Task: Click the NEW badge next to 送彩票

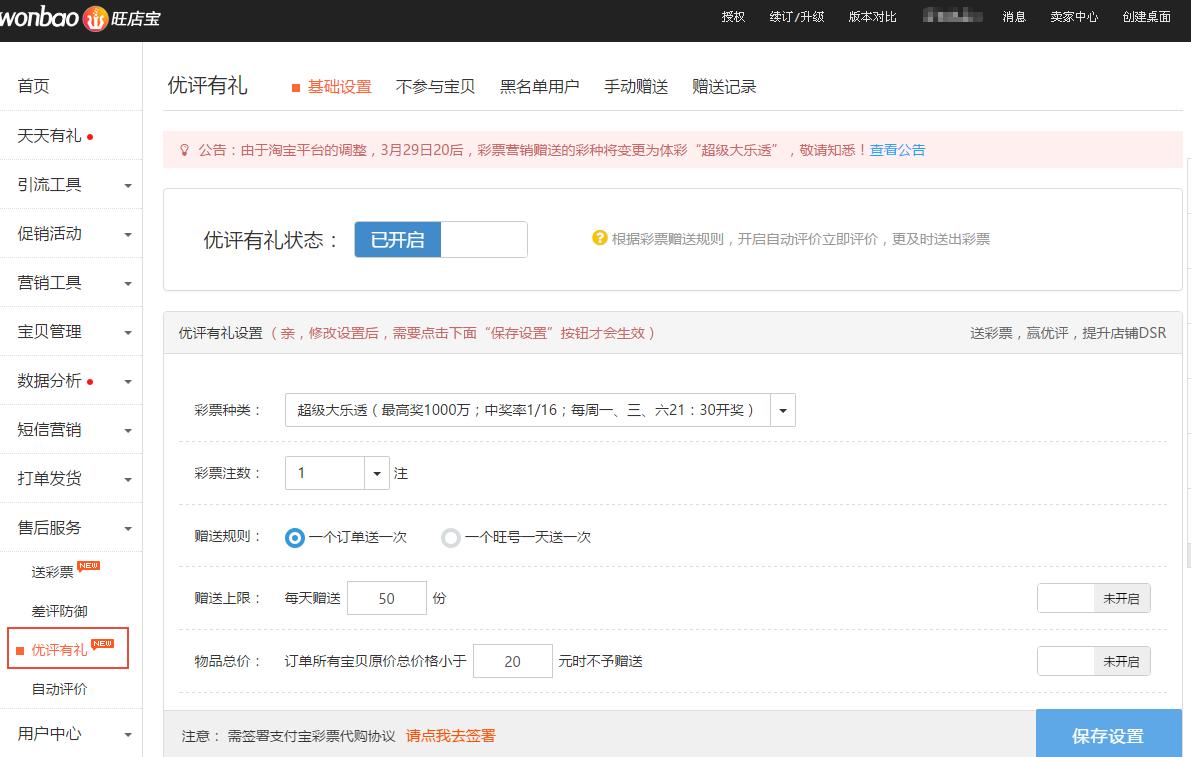Action: pyautogui.click(x=88, y=564)
